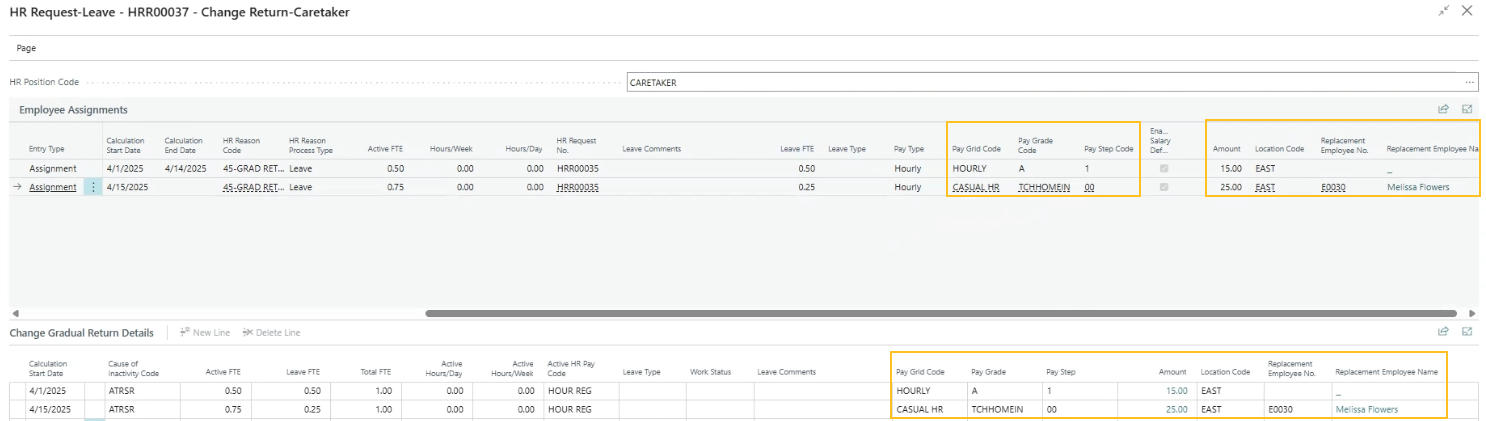Open the CASUAL HR Pay Grid Code lookup in Employee Assignments

point(976,187)
